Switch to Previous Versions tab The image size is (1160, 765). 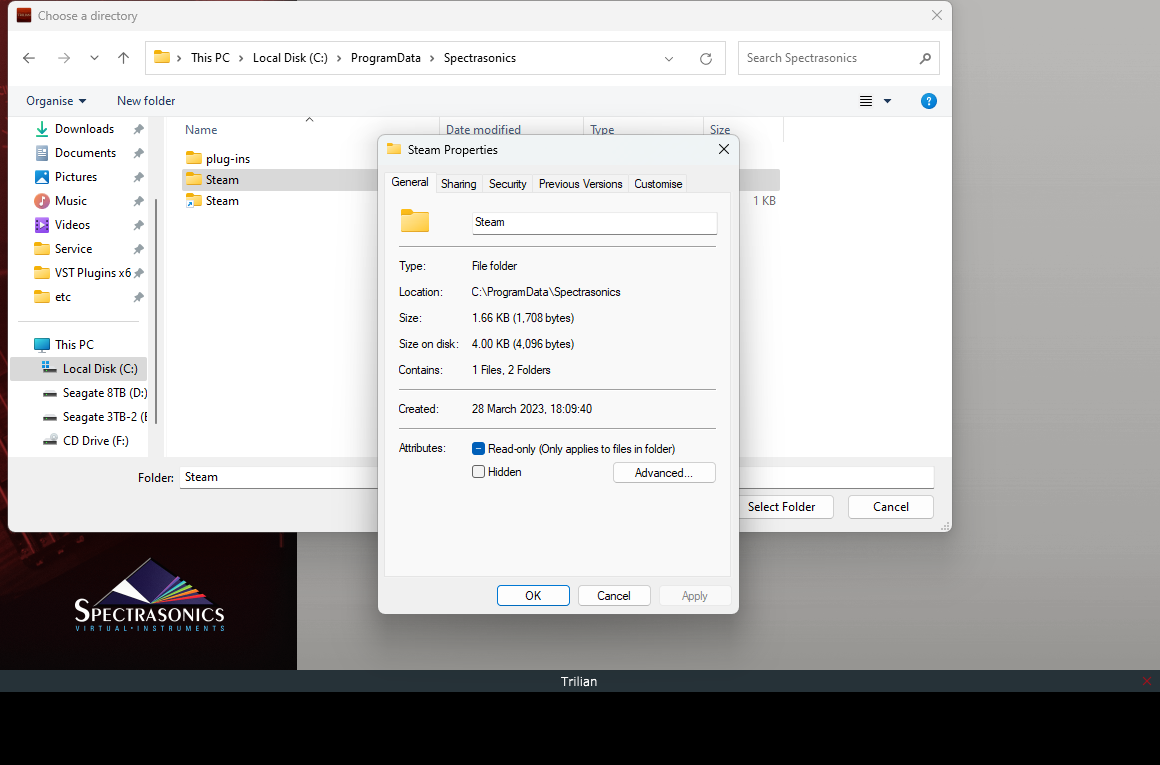point(581,183)
